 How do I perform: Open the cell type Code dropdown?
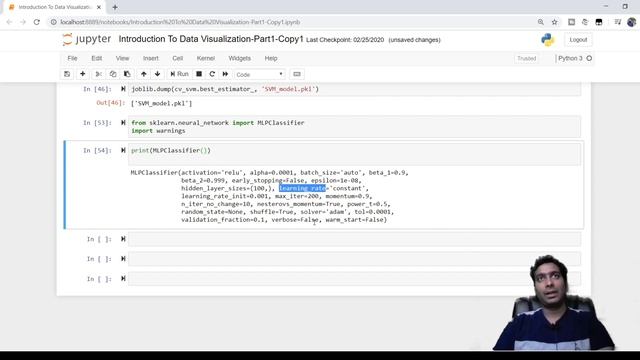click(x=260, y=75)
